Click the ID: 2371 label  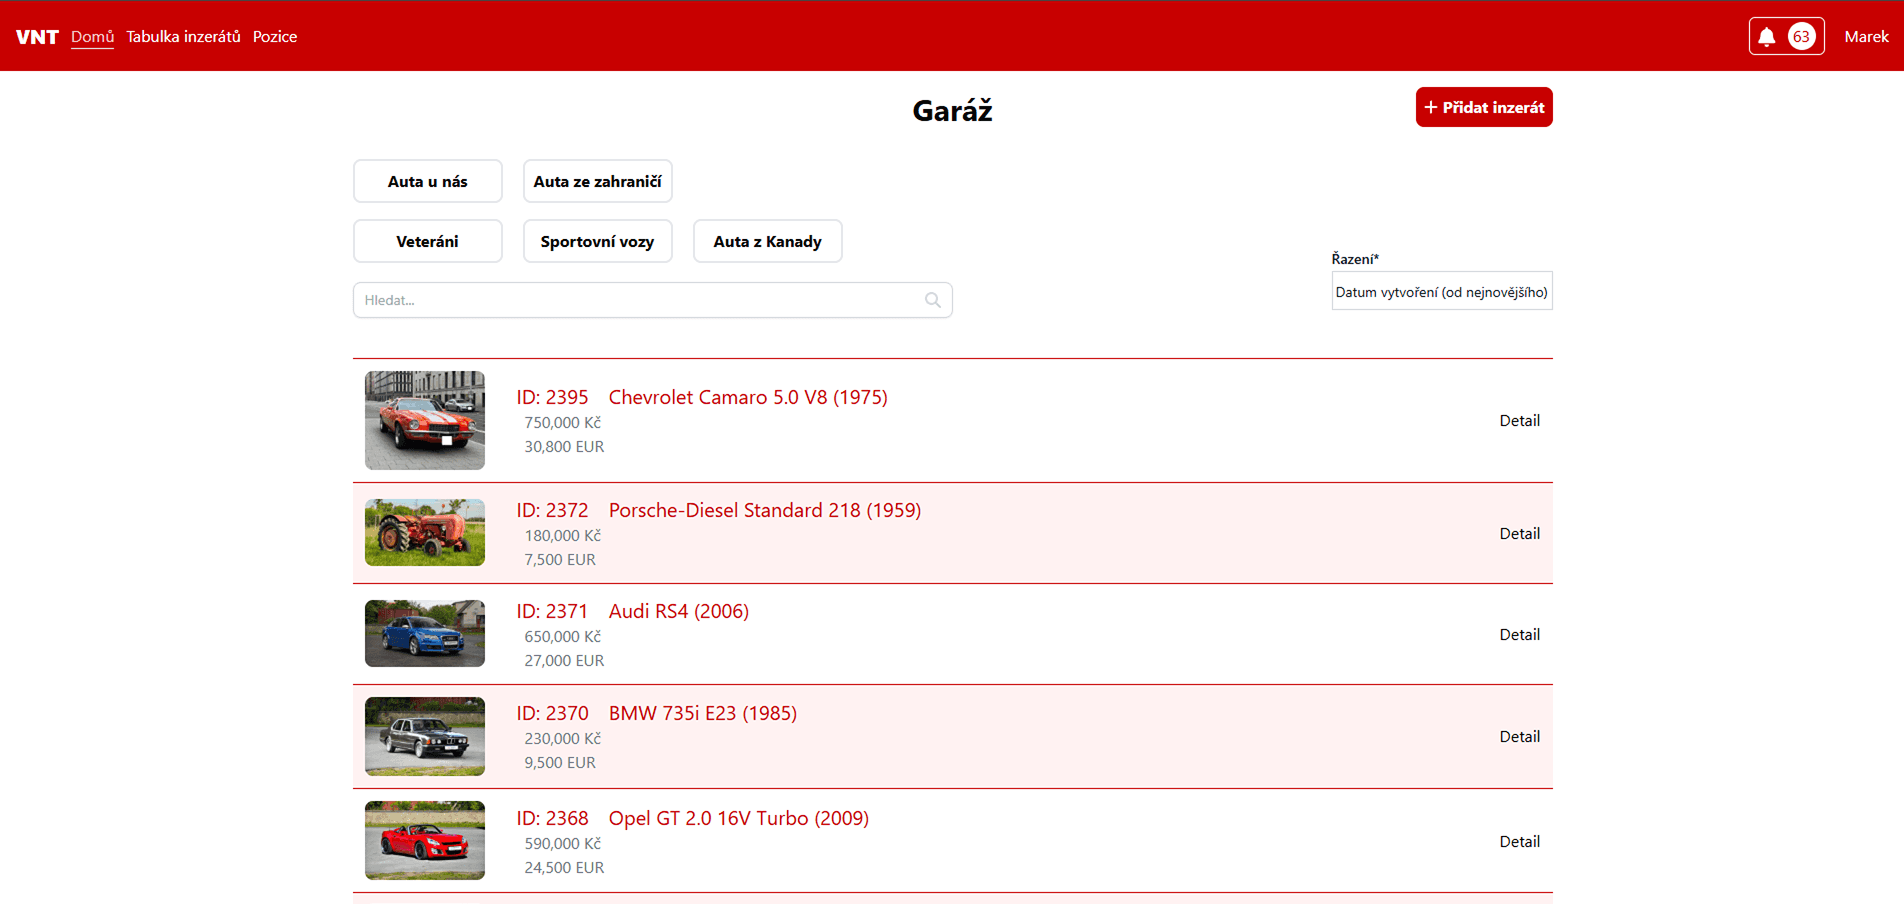click(x=552, y=611)
